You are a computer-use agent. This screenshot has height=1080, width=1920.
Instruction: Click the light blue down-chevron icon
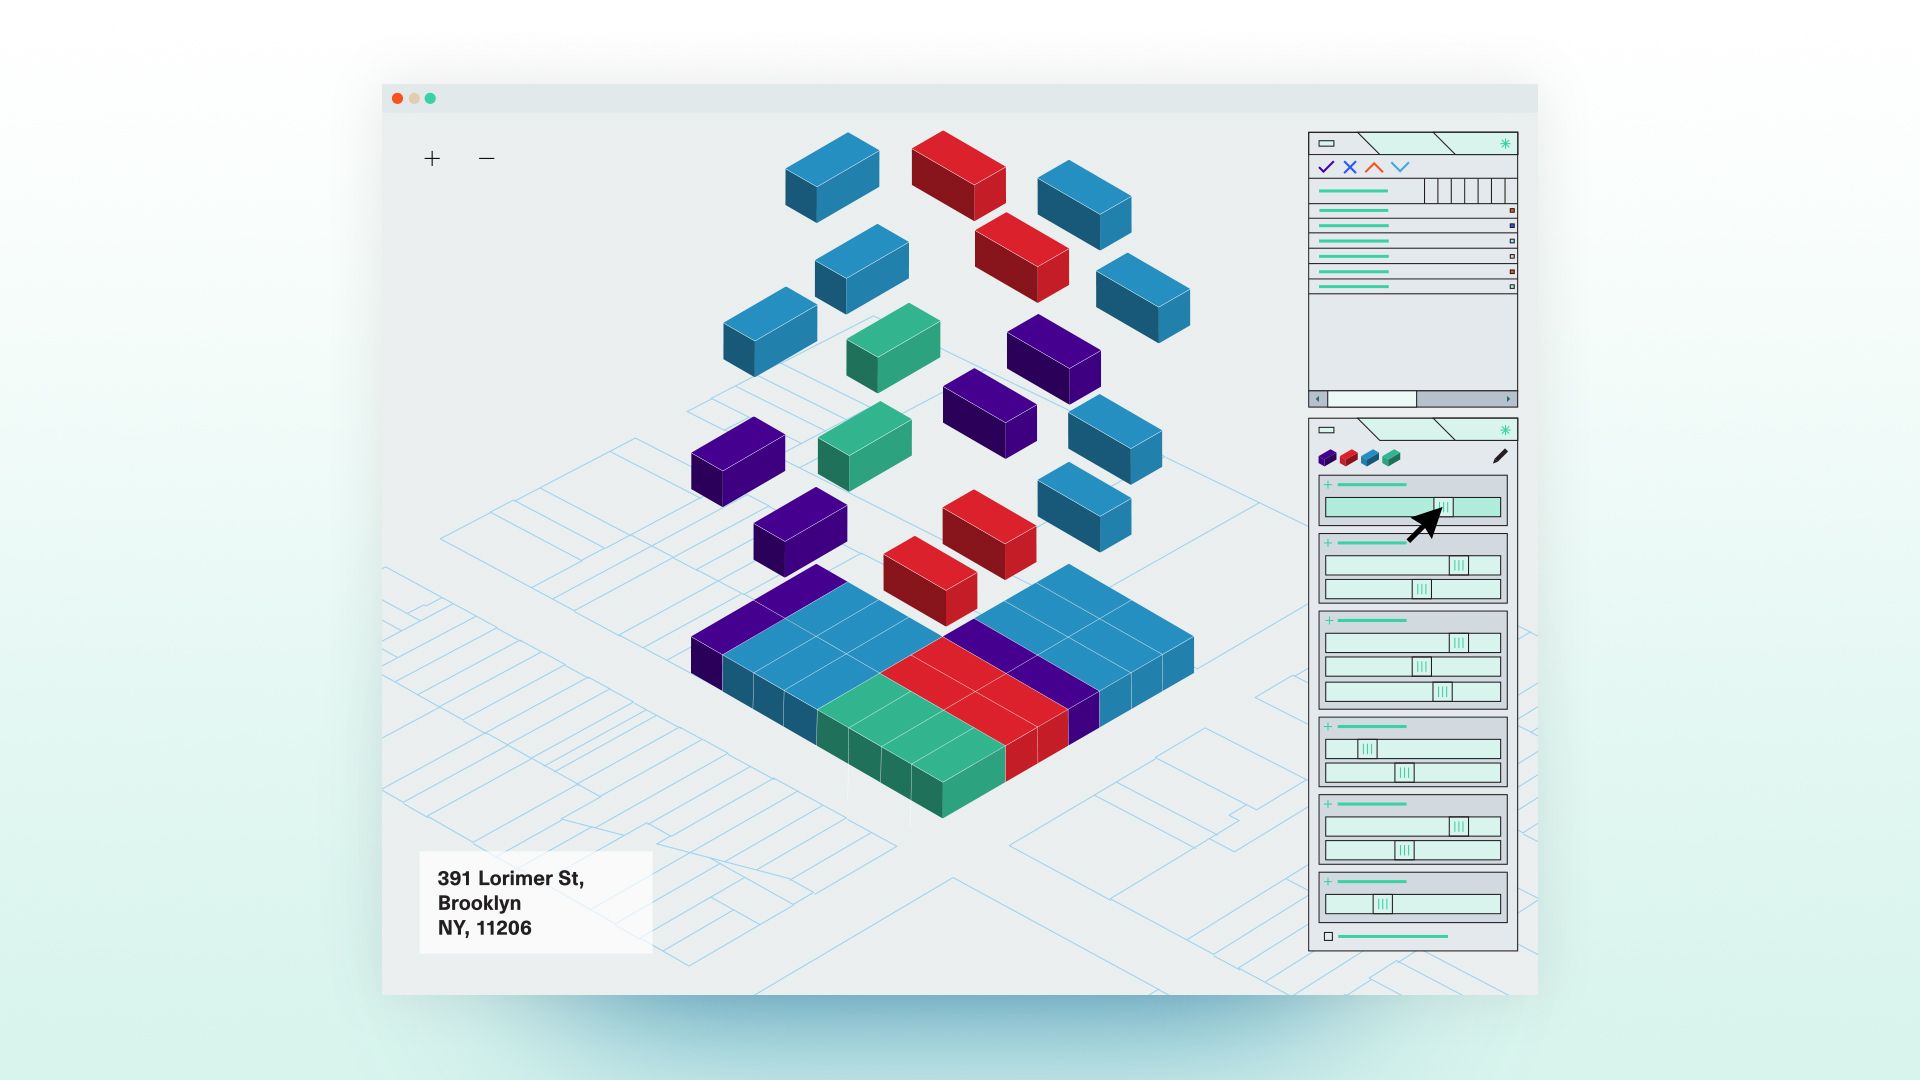tap(1400, 167)
